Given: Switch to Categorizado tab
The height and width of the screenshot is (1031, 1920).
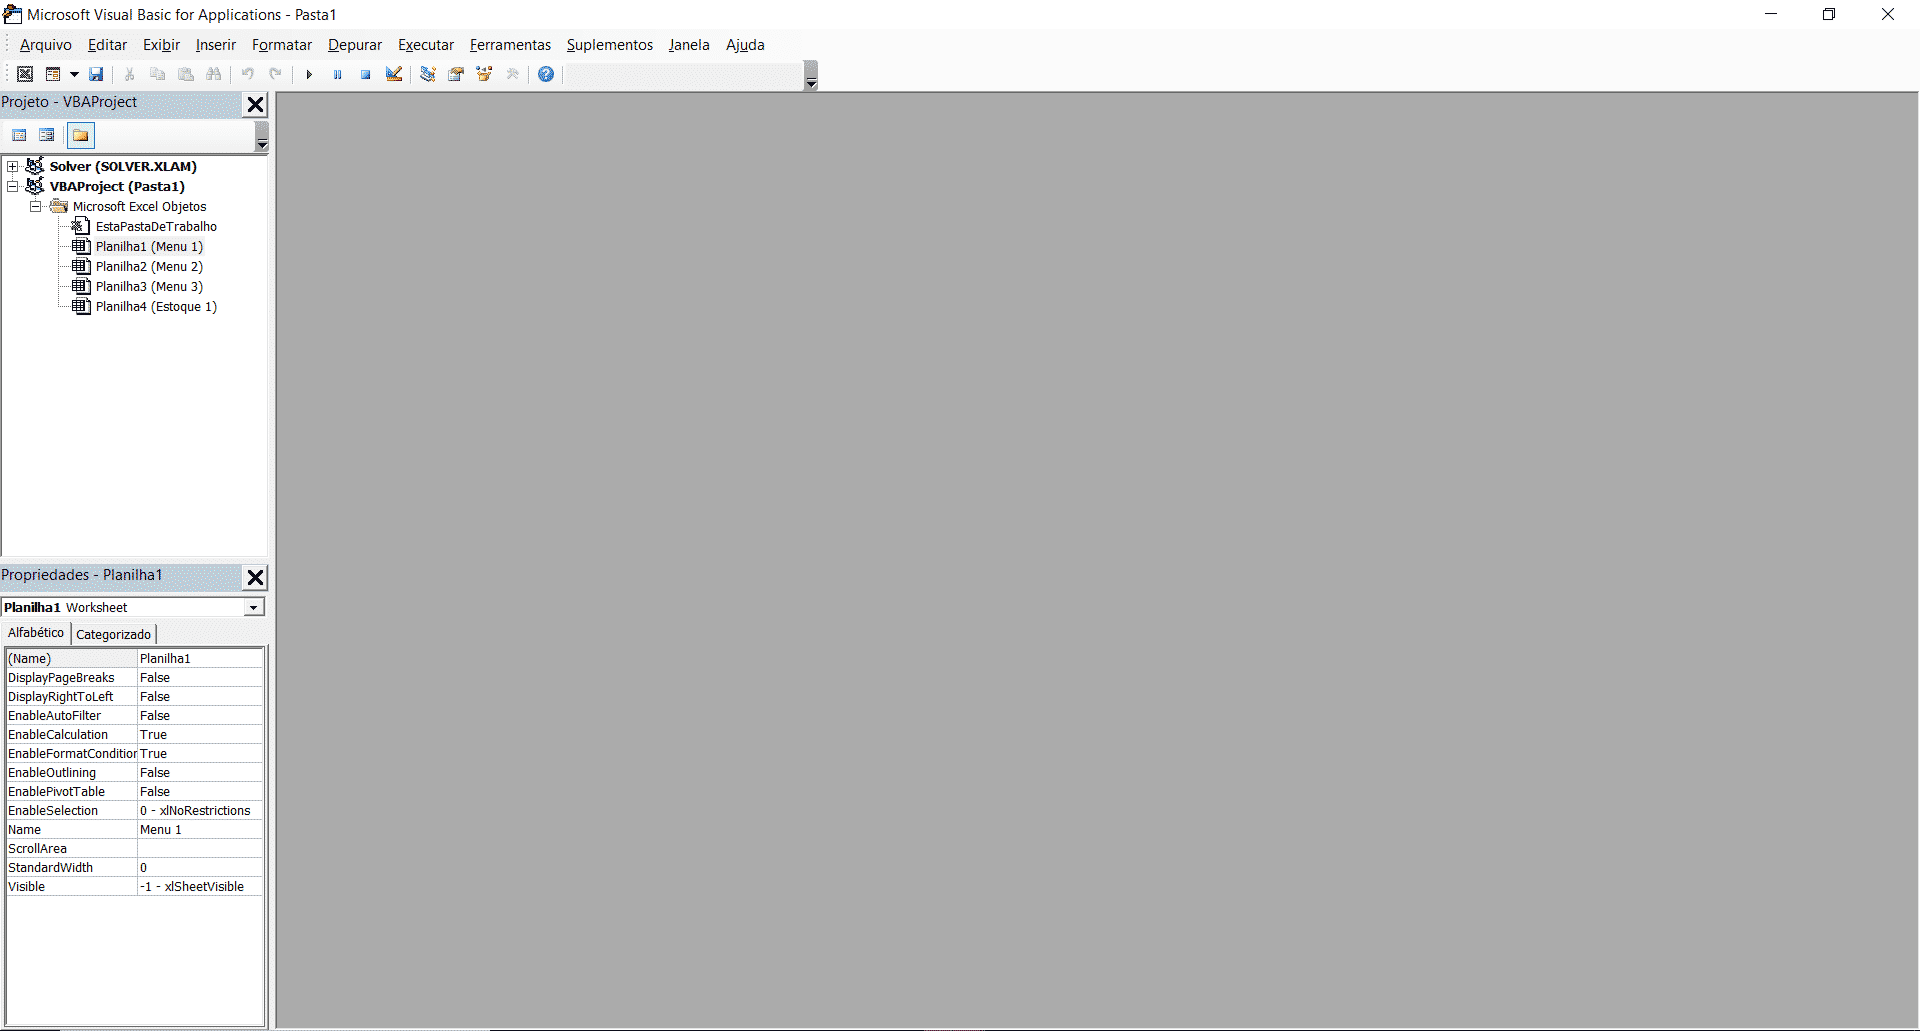Looking at the screenshot, I should point(113,634).
